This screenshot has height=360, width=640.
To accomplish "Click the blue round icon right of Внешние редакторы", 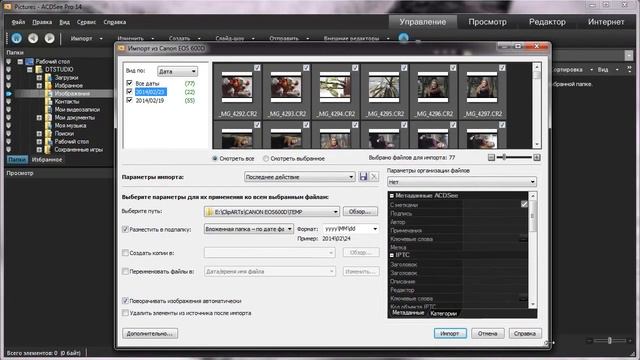I will (403, 38).
